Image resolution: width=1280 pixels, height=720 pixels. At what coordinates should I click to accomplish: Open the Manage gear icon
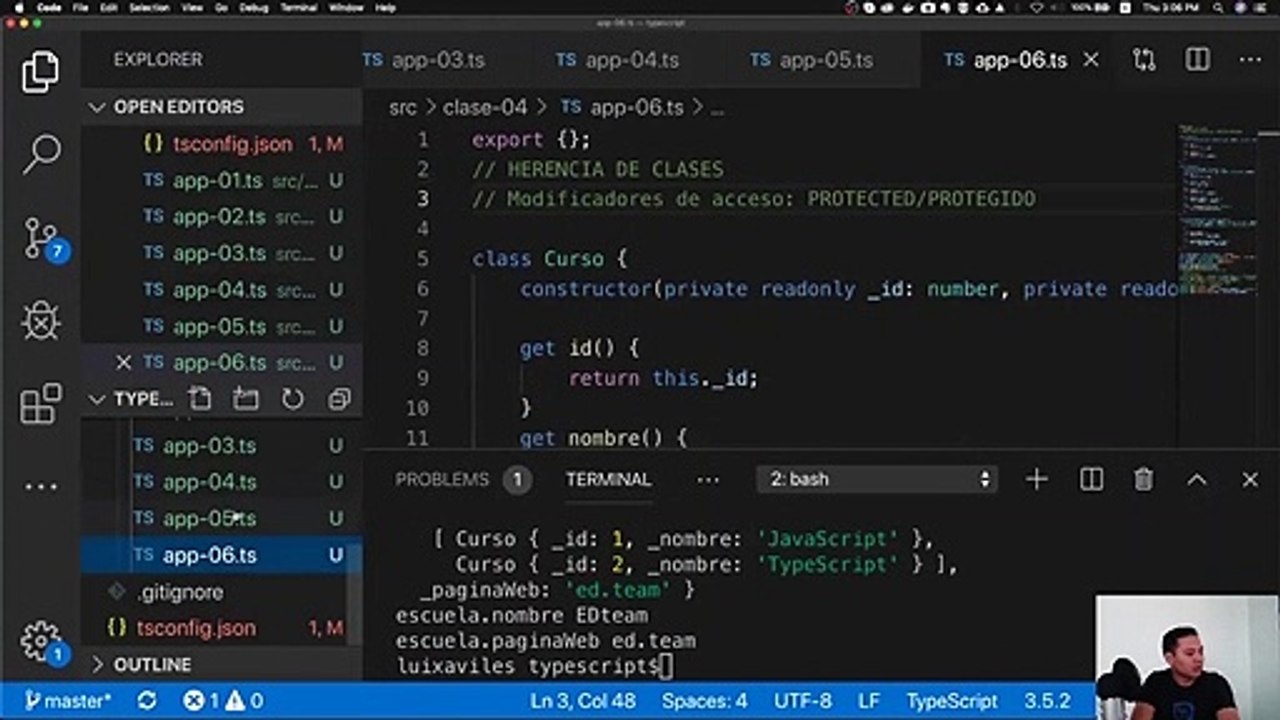[x=42, y=641]
